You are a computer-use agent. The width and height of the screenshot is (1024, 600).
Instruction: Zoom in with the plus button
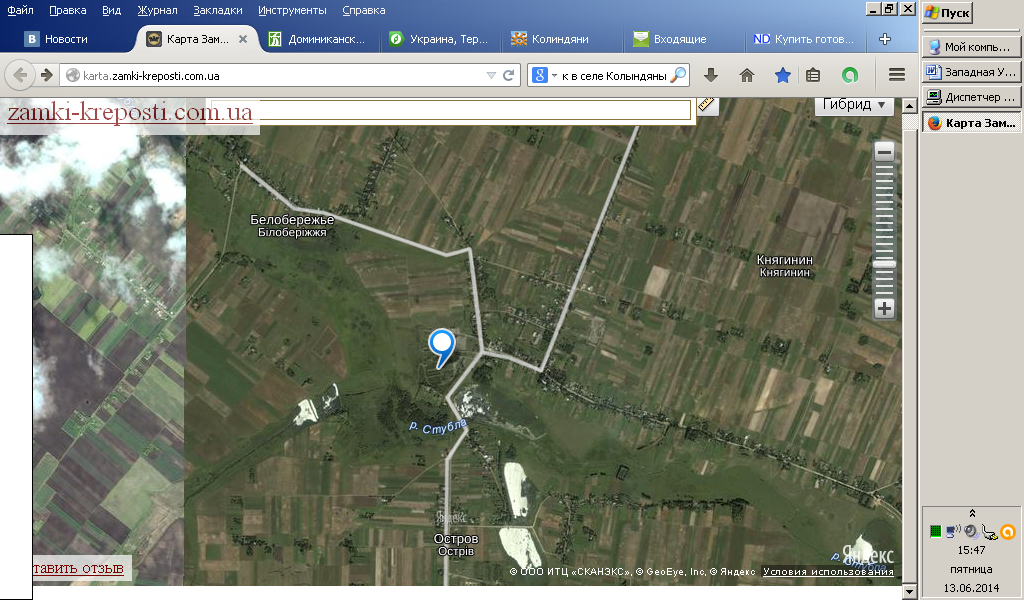coord(884,309)
